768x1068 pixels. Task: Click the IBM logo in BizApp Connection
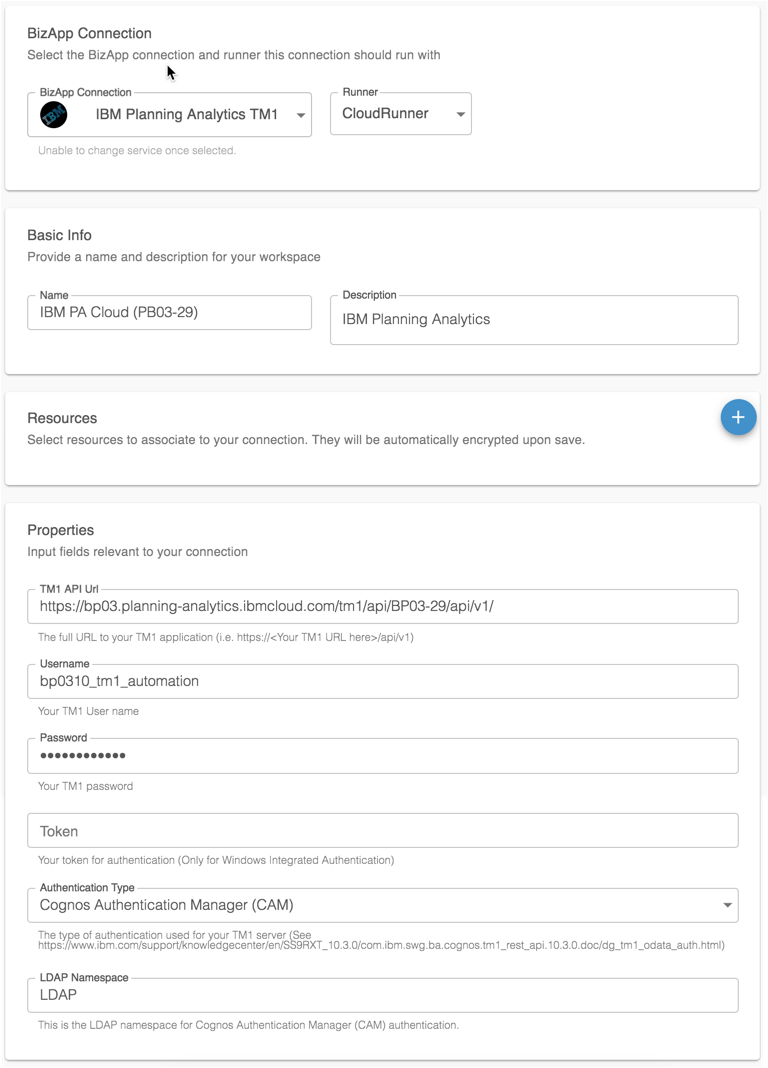pyautogui.click(x=54, y=114)
